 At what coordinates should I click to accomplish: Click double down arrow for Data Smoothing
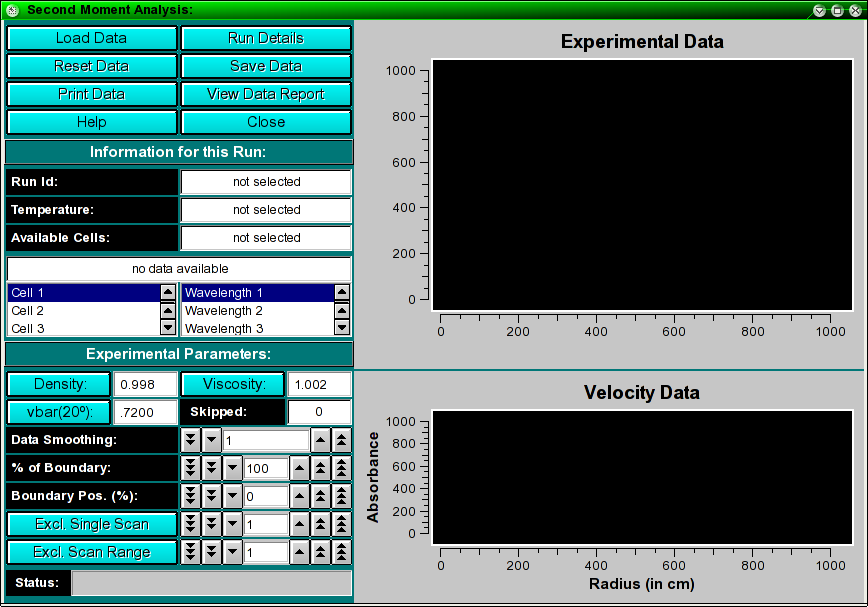[x=190, y=440]
